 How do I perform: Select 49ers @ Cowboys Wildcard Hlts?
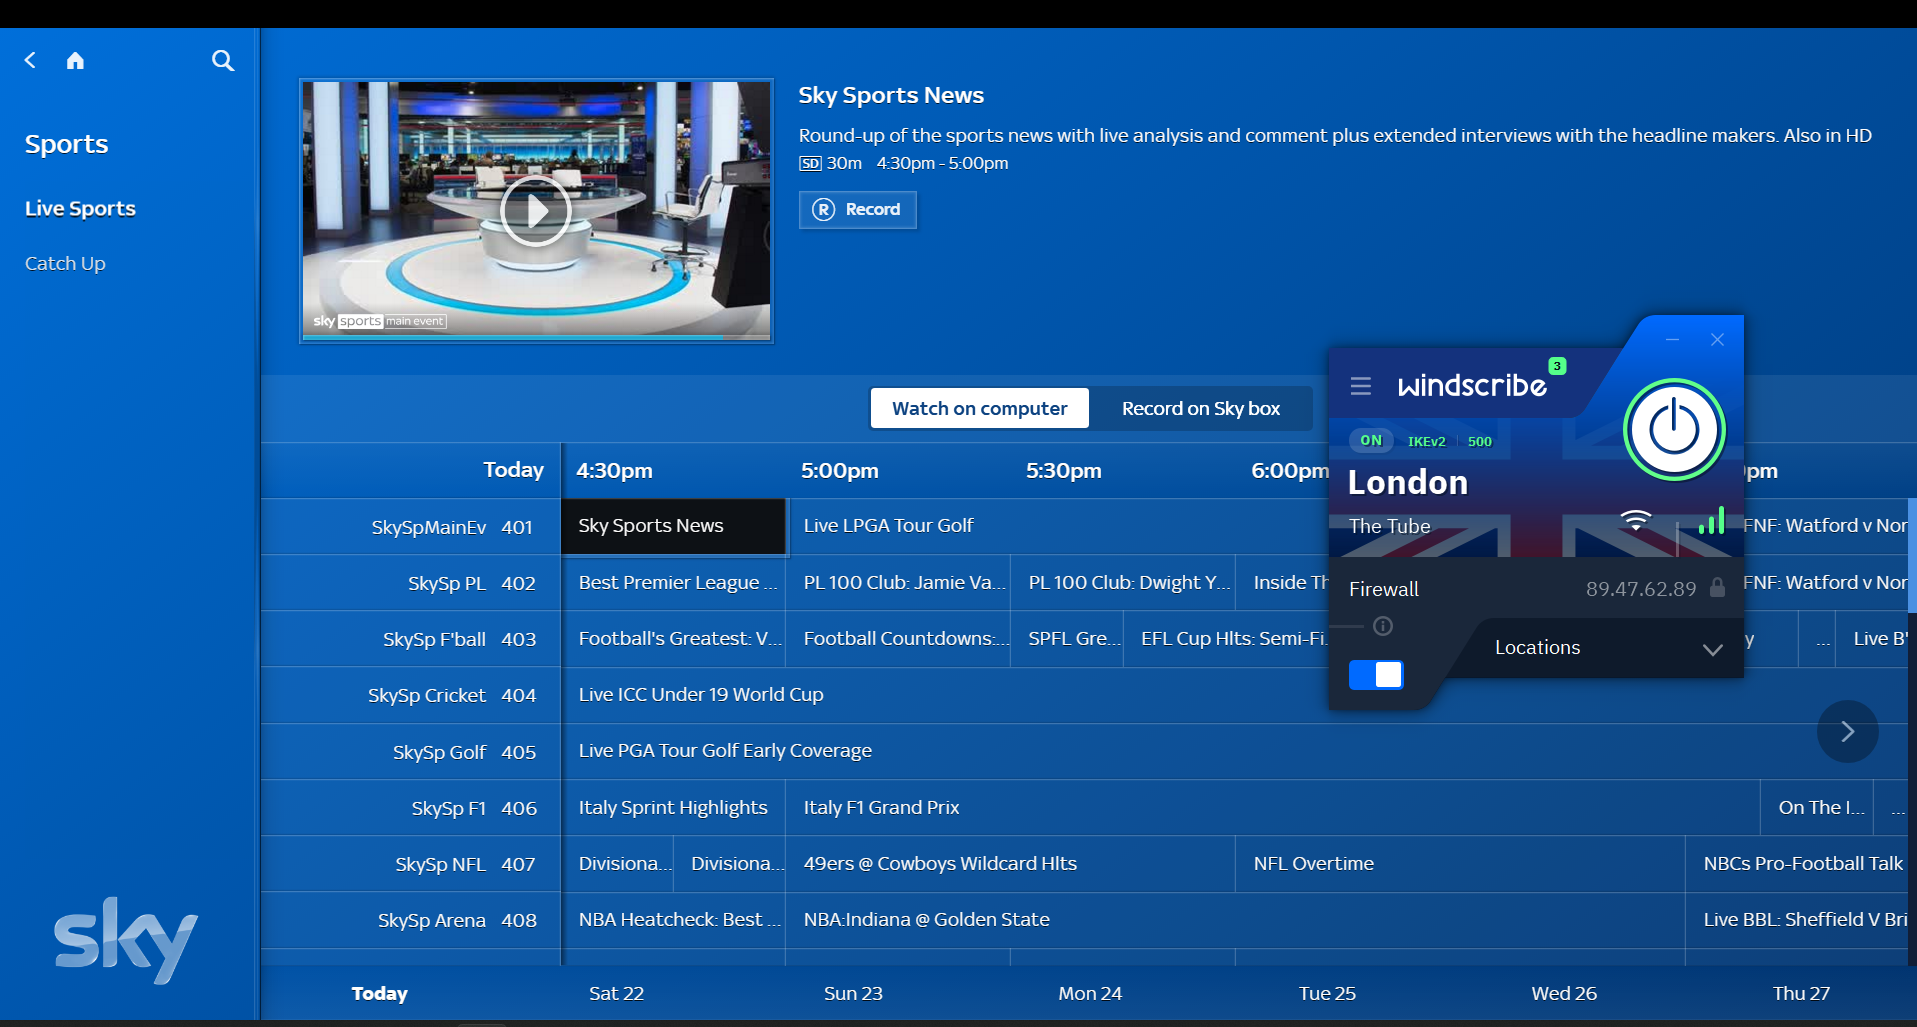(x=1010, y=864)
